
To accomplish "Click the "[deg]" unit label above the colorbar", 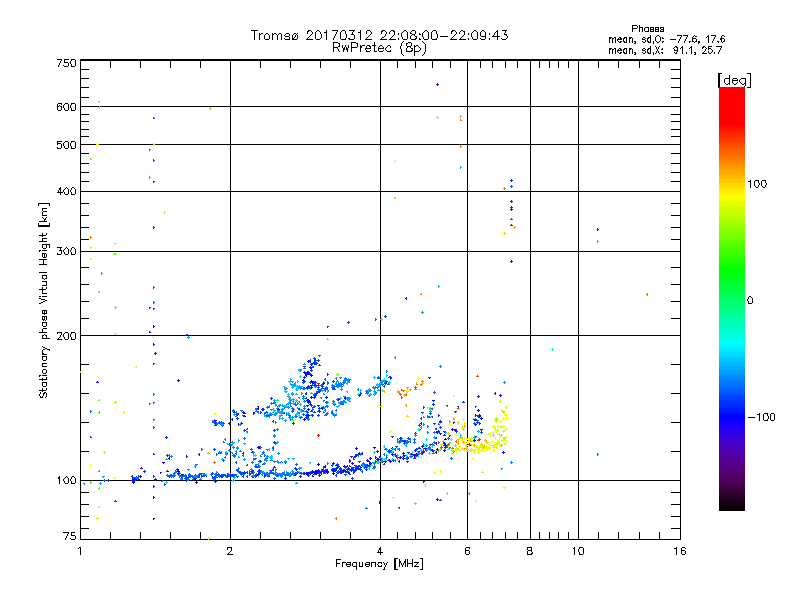I will point(734,80).
